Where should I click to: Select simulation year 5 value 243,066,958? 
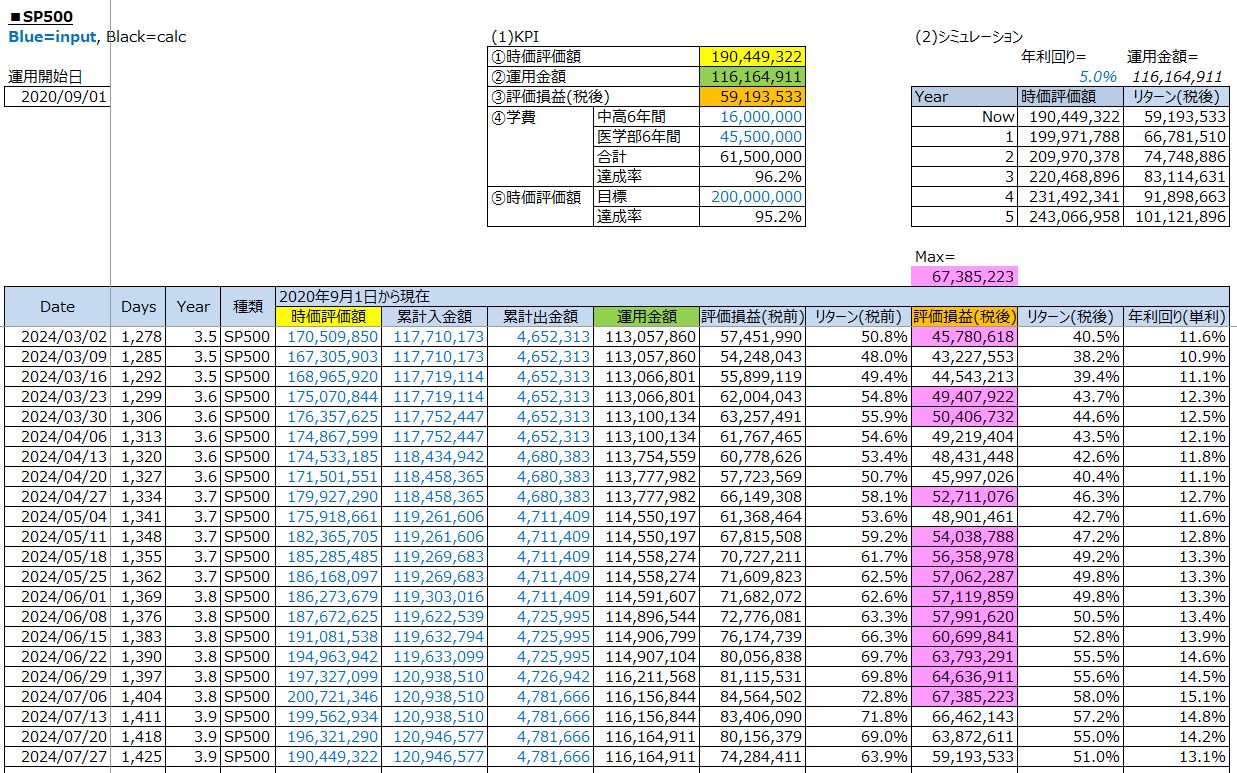coord(1070,217)
